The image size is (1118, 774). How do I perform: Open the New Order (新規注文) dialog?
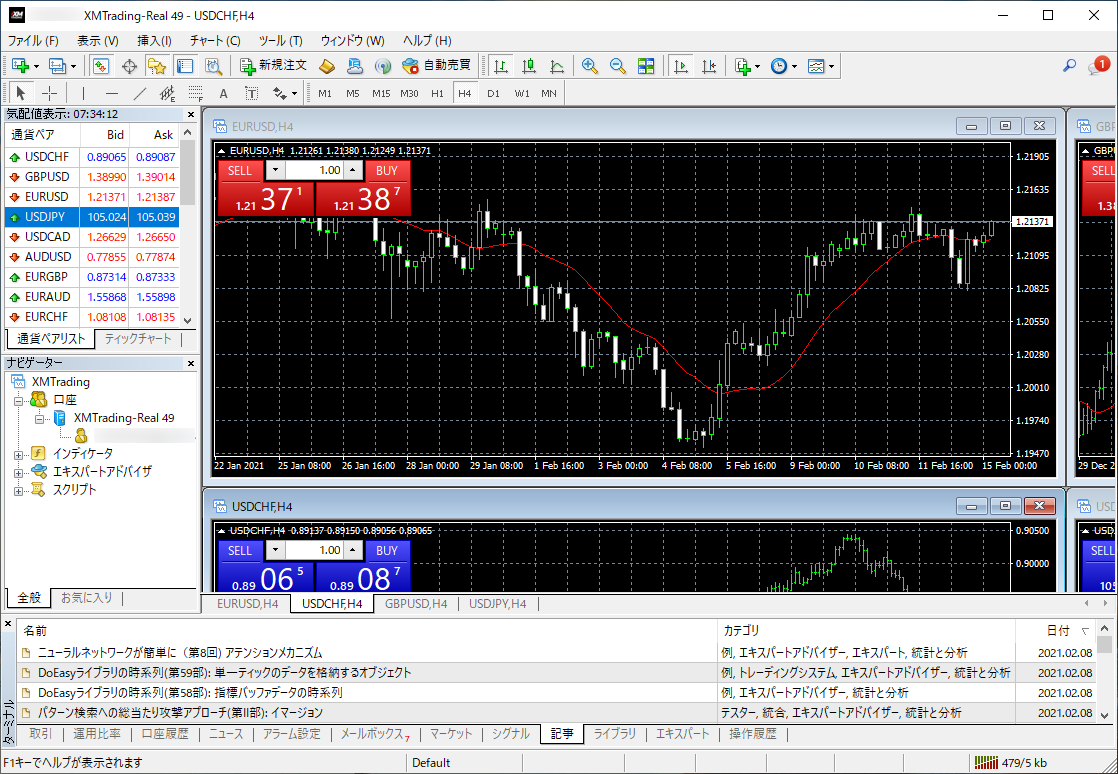(274, 66)
